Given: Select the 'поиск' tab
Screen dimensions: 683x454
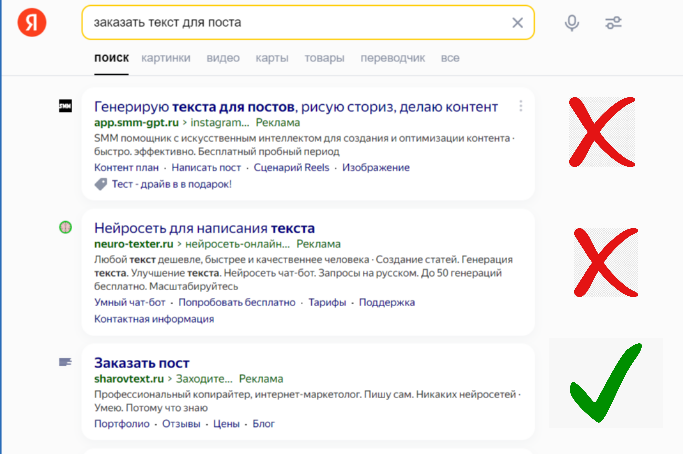Looking at the screenshot, I should 112,58.
